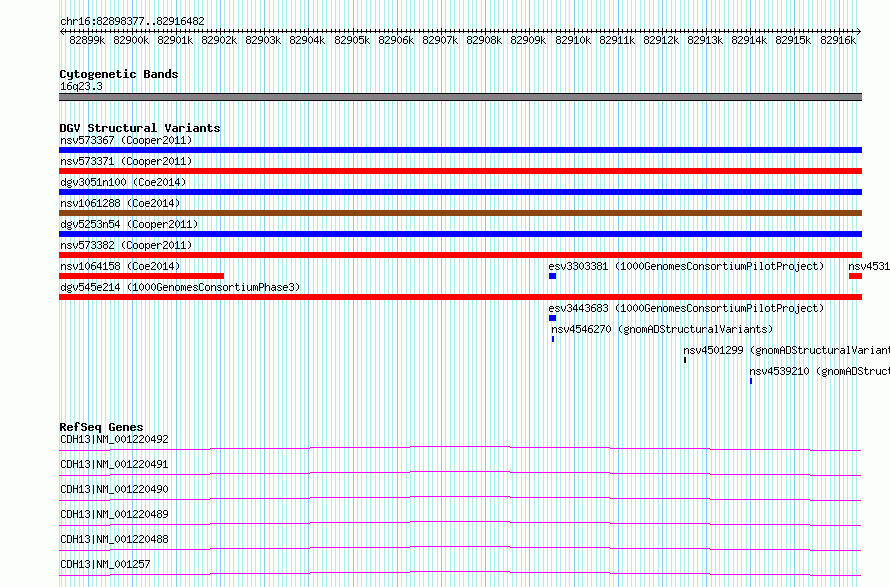Viewport: 890px width, 587px height.
Task: Choose the 82902k position on the ruler
Action: click(219, 40)
